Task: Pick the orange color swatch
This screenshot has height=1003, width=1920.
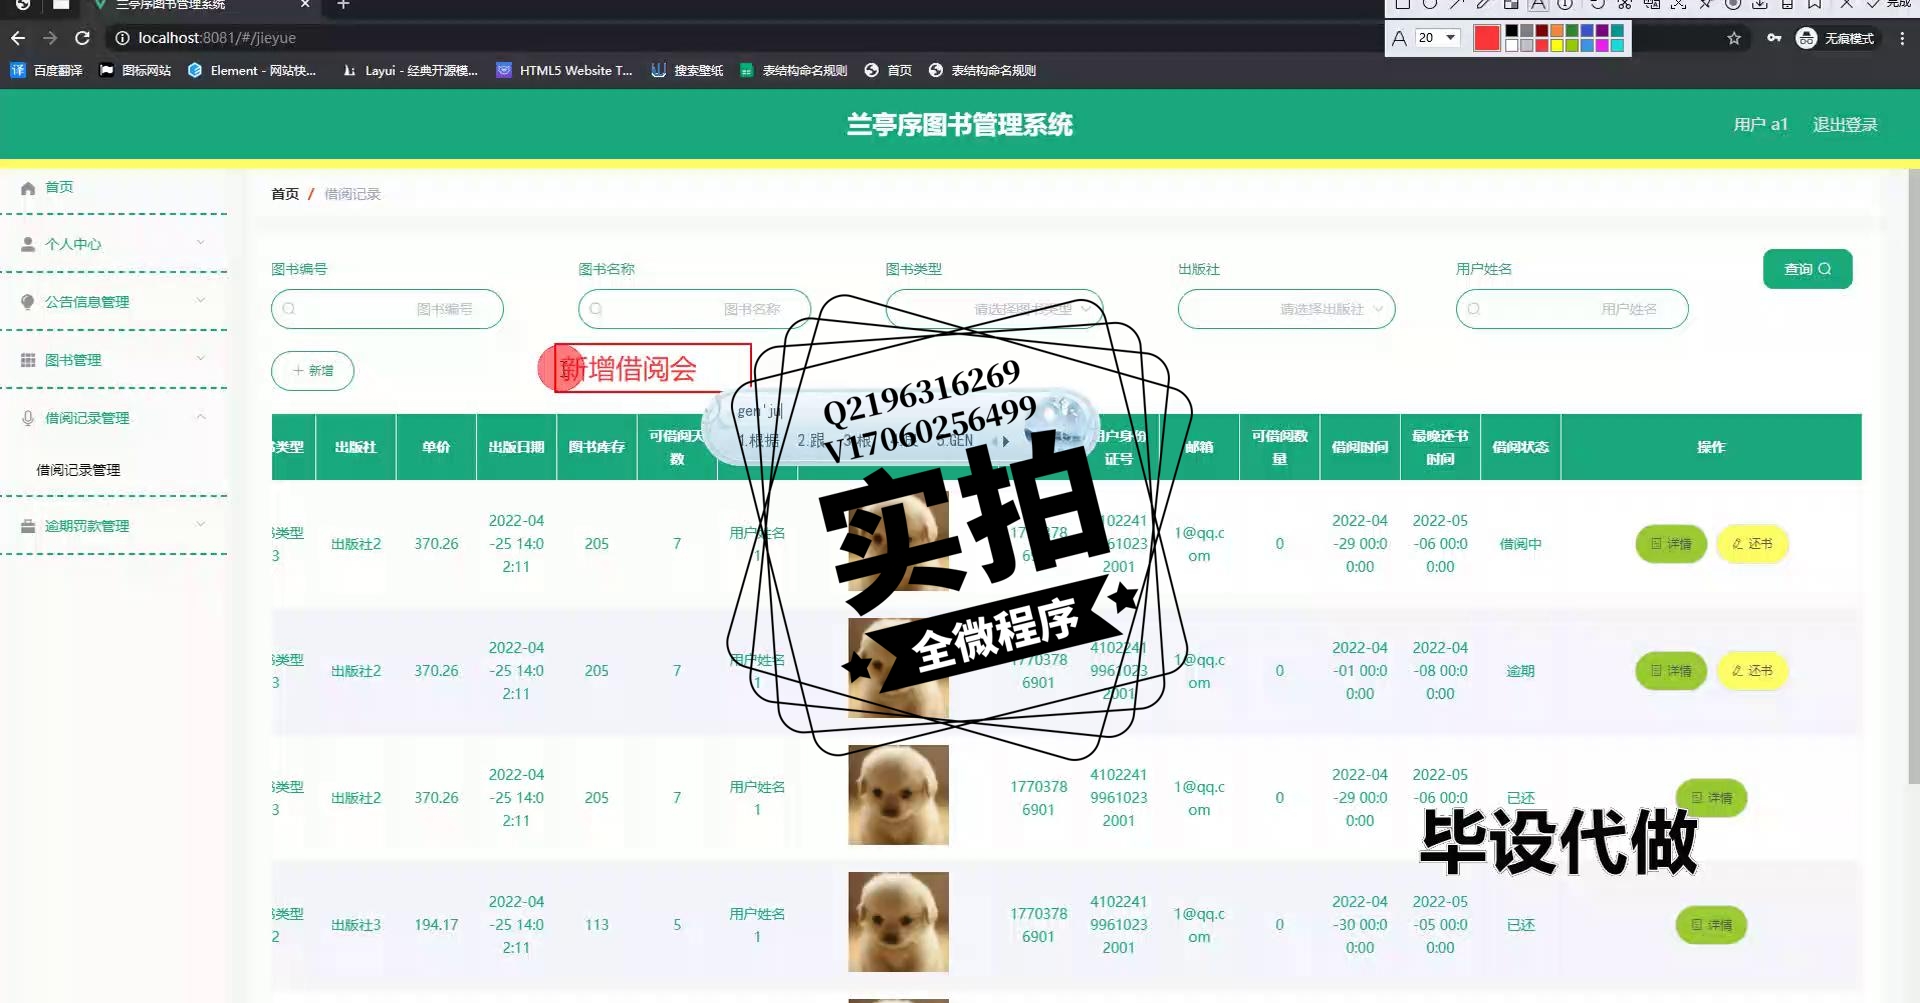Action: (1556, 31)
